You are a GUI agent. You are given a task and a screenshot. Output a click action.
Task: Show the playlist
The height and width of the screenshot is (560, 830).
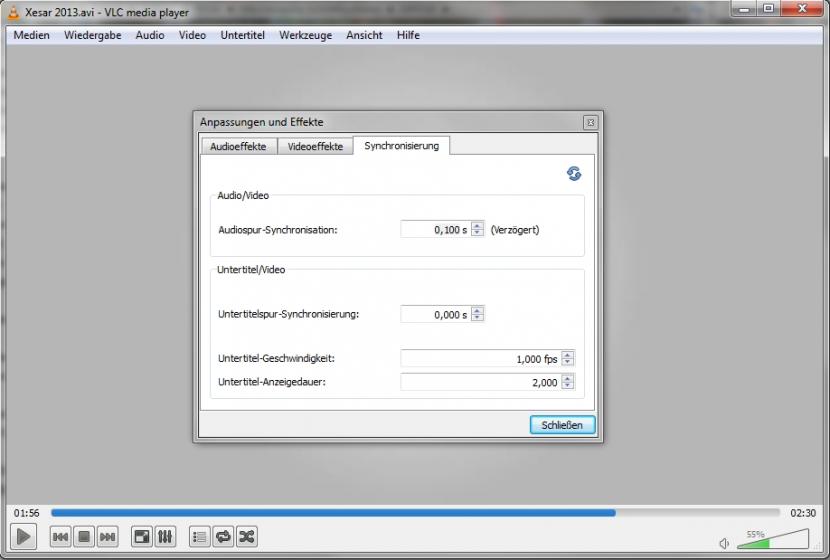[x=200, y=537]
